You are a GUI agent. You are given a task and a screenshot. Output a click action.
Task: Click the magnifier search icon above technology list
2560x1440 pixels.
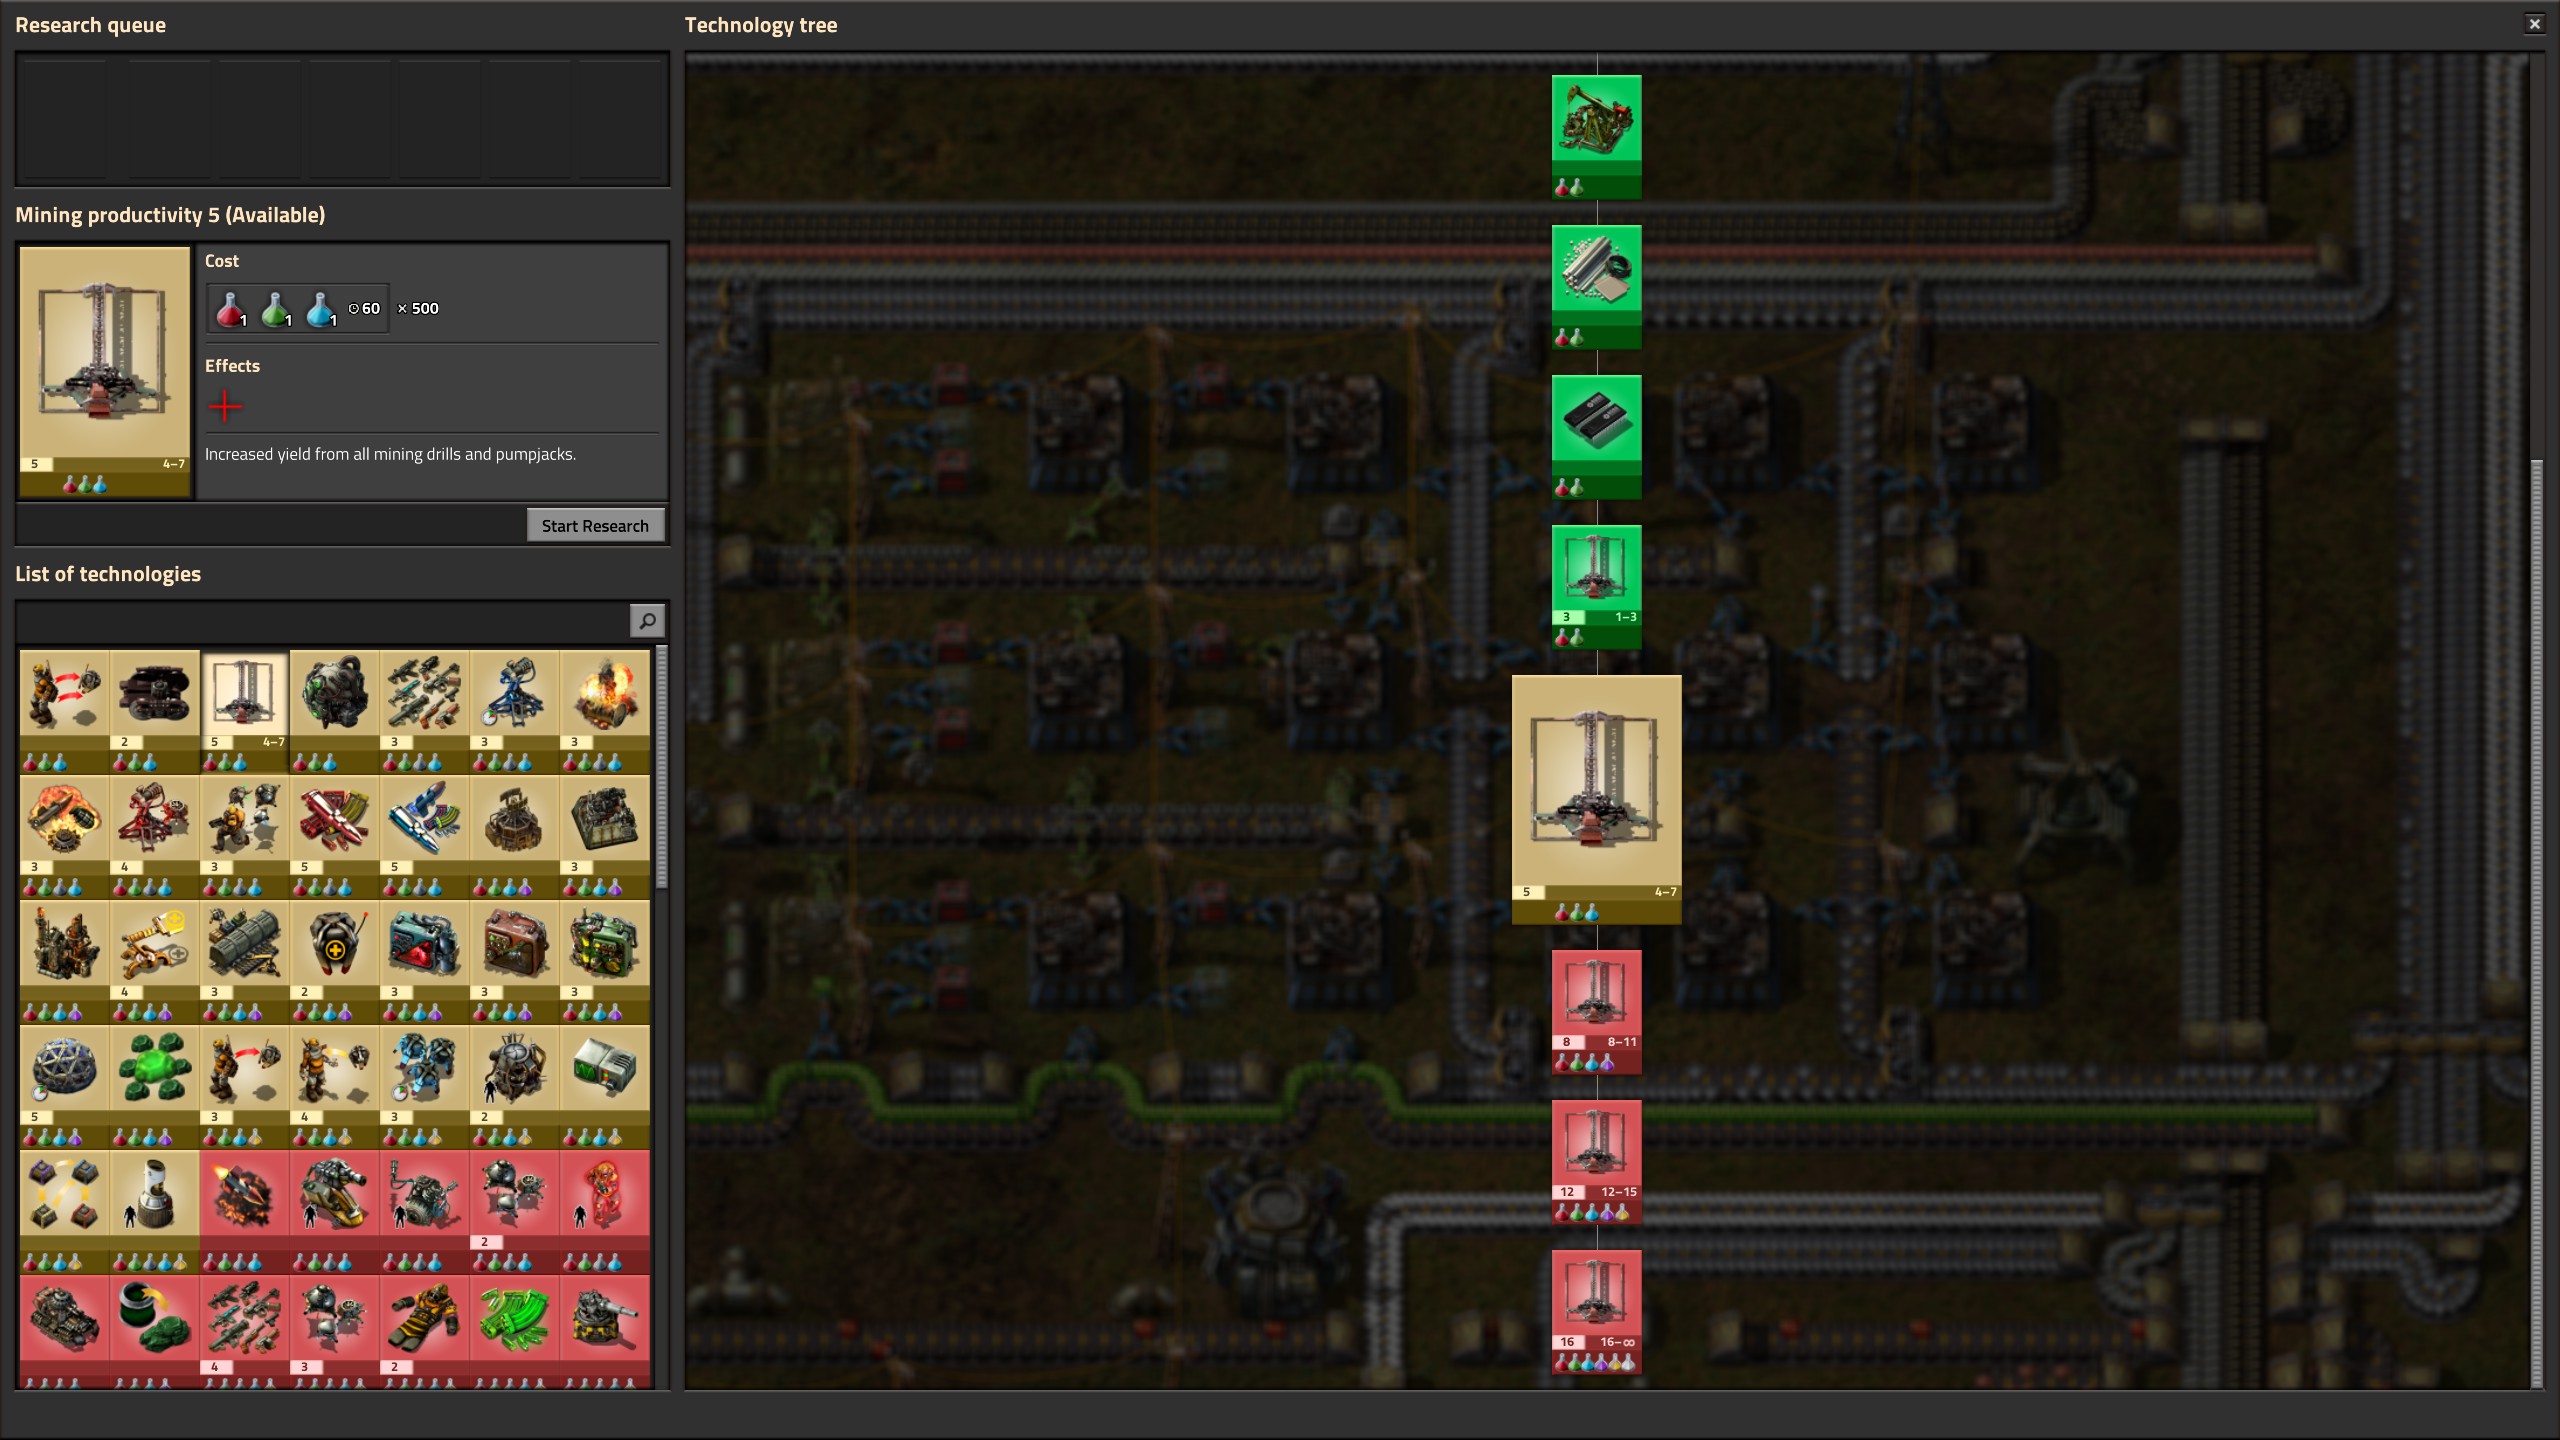click(x=647, y=621)
